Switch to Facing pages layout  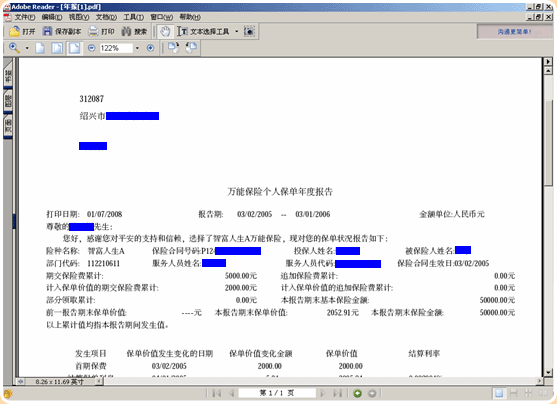pos(543,393)
